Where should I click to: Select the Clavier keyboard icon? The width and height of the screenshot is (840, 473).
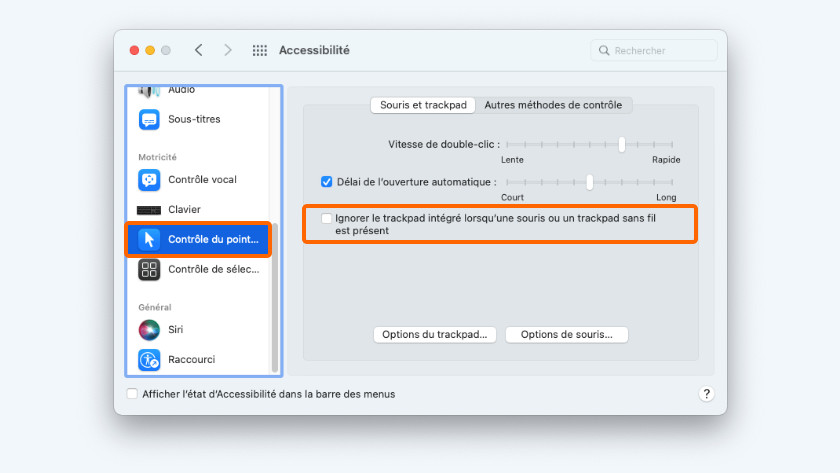point(149,210)
